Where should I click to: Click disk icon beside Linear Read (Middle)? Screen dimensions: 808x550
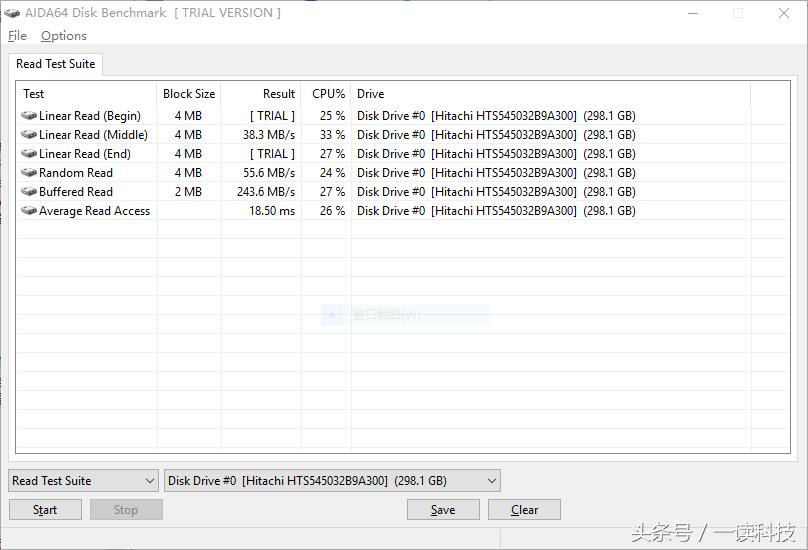coord(29,135)
